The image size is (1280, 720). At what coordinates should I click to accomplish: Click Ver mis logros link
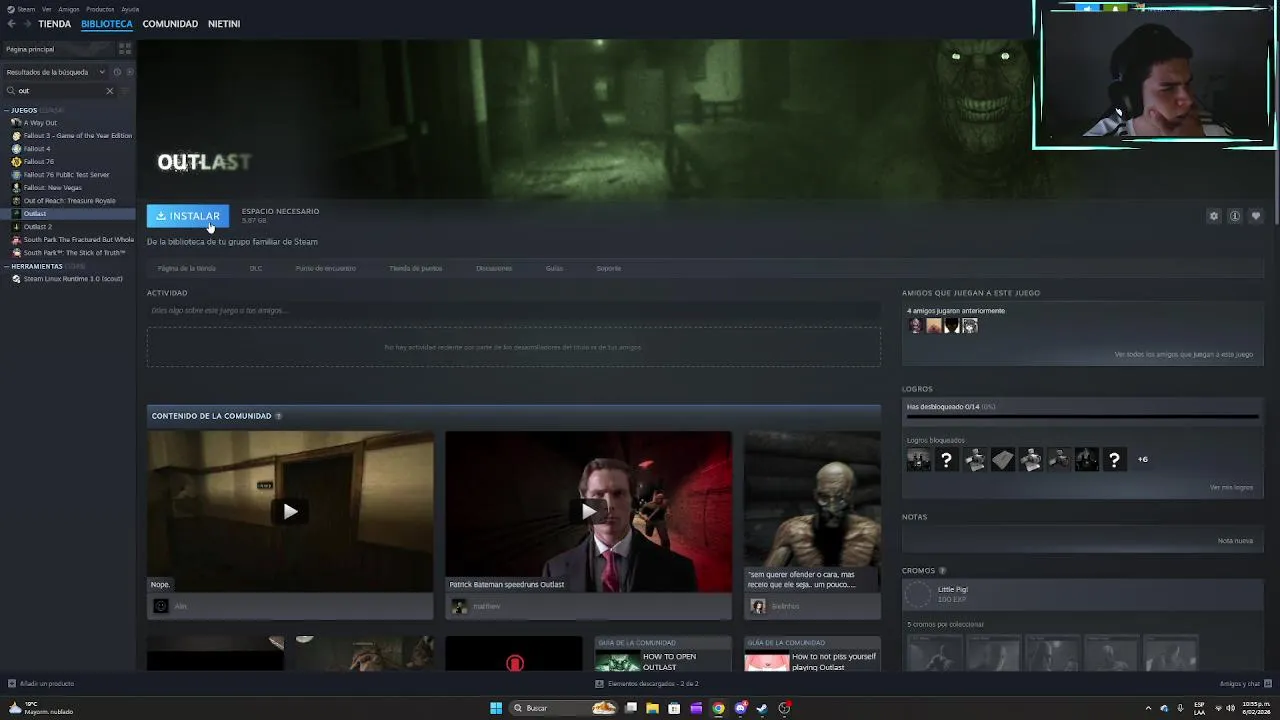[x=1231, y=487]
